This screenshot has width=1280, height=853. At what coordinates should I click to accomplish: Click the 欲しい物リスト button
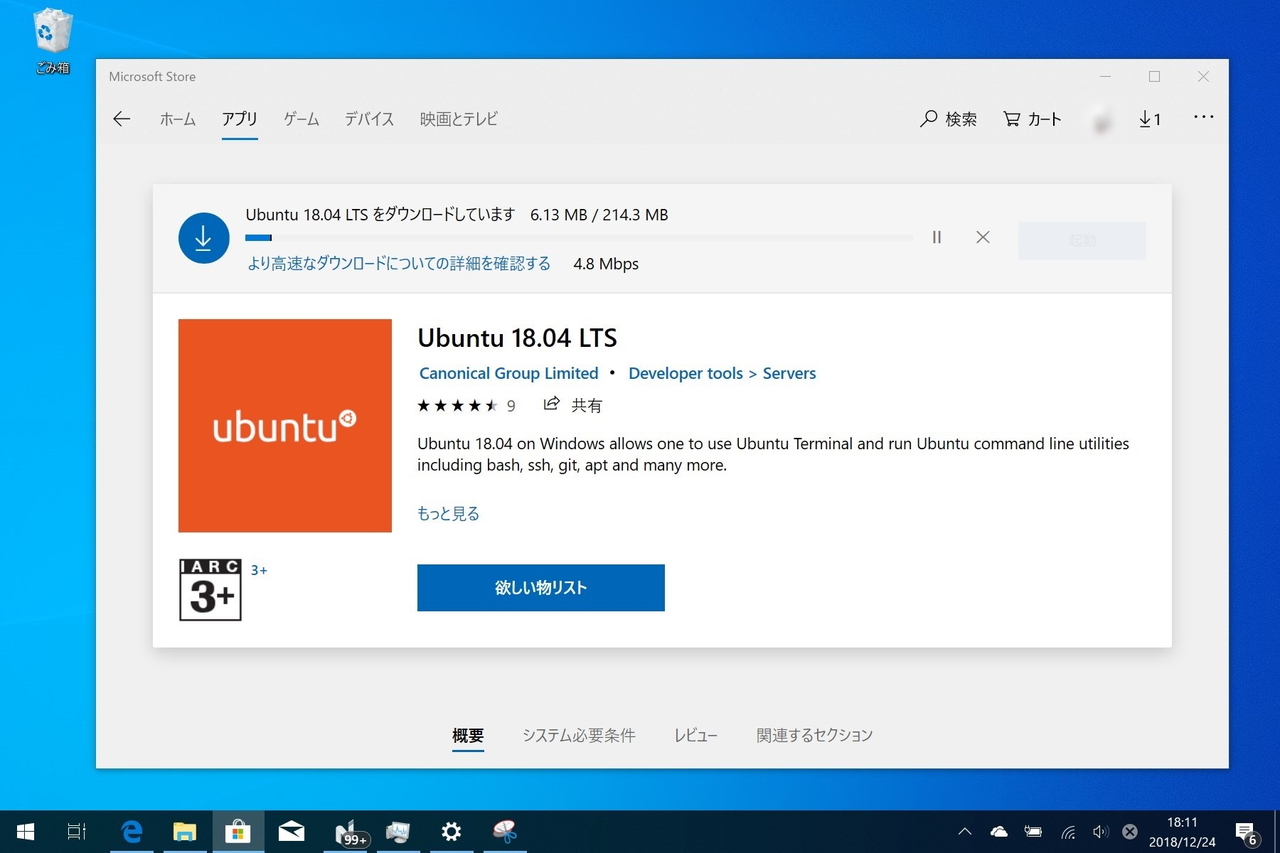[540, 587]
